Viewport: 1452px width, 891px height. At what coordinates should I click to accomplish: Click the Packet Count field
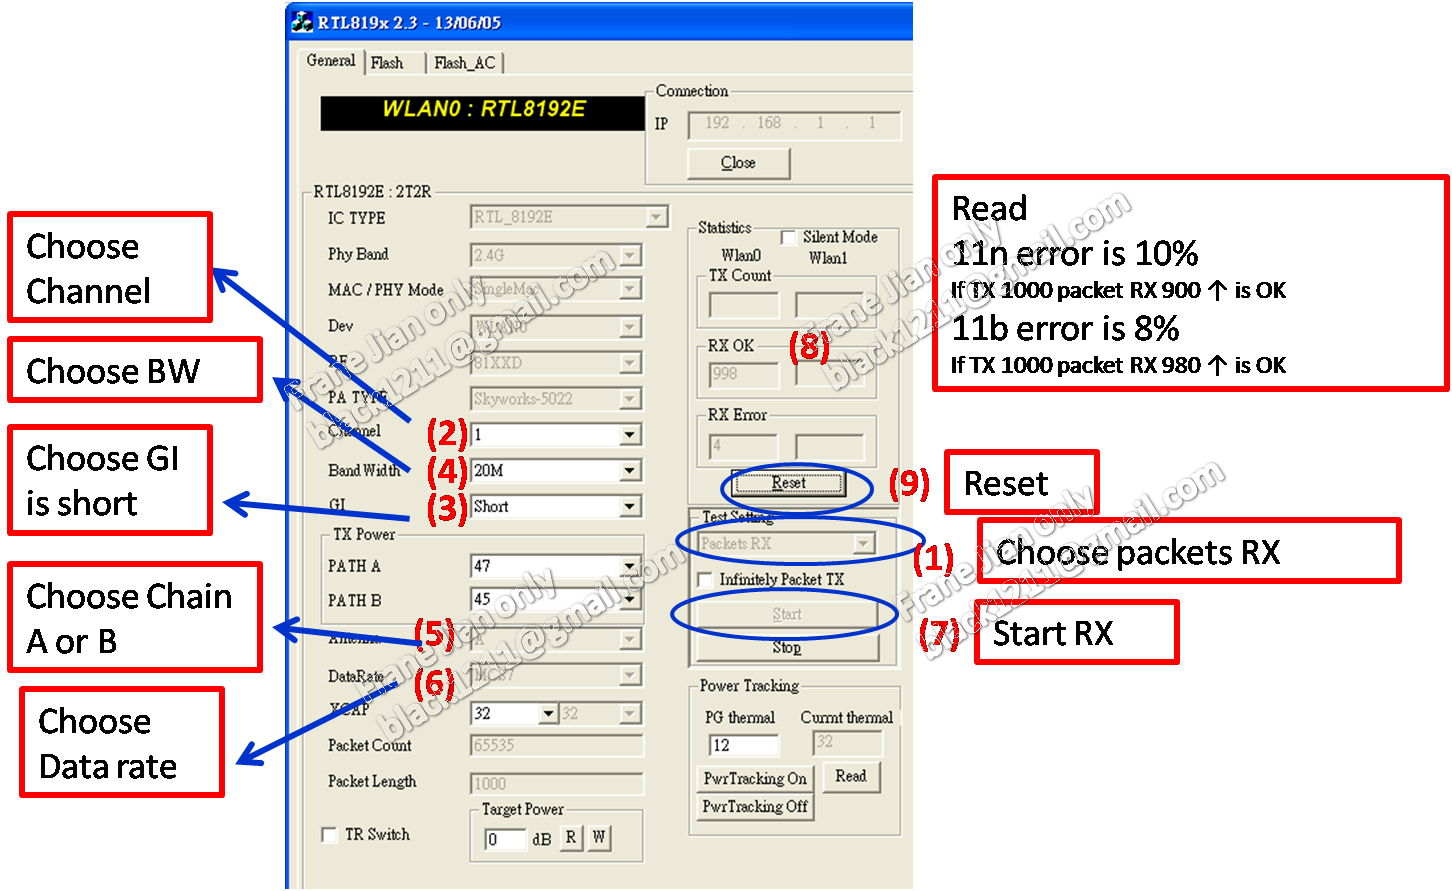556,746
